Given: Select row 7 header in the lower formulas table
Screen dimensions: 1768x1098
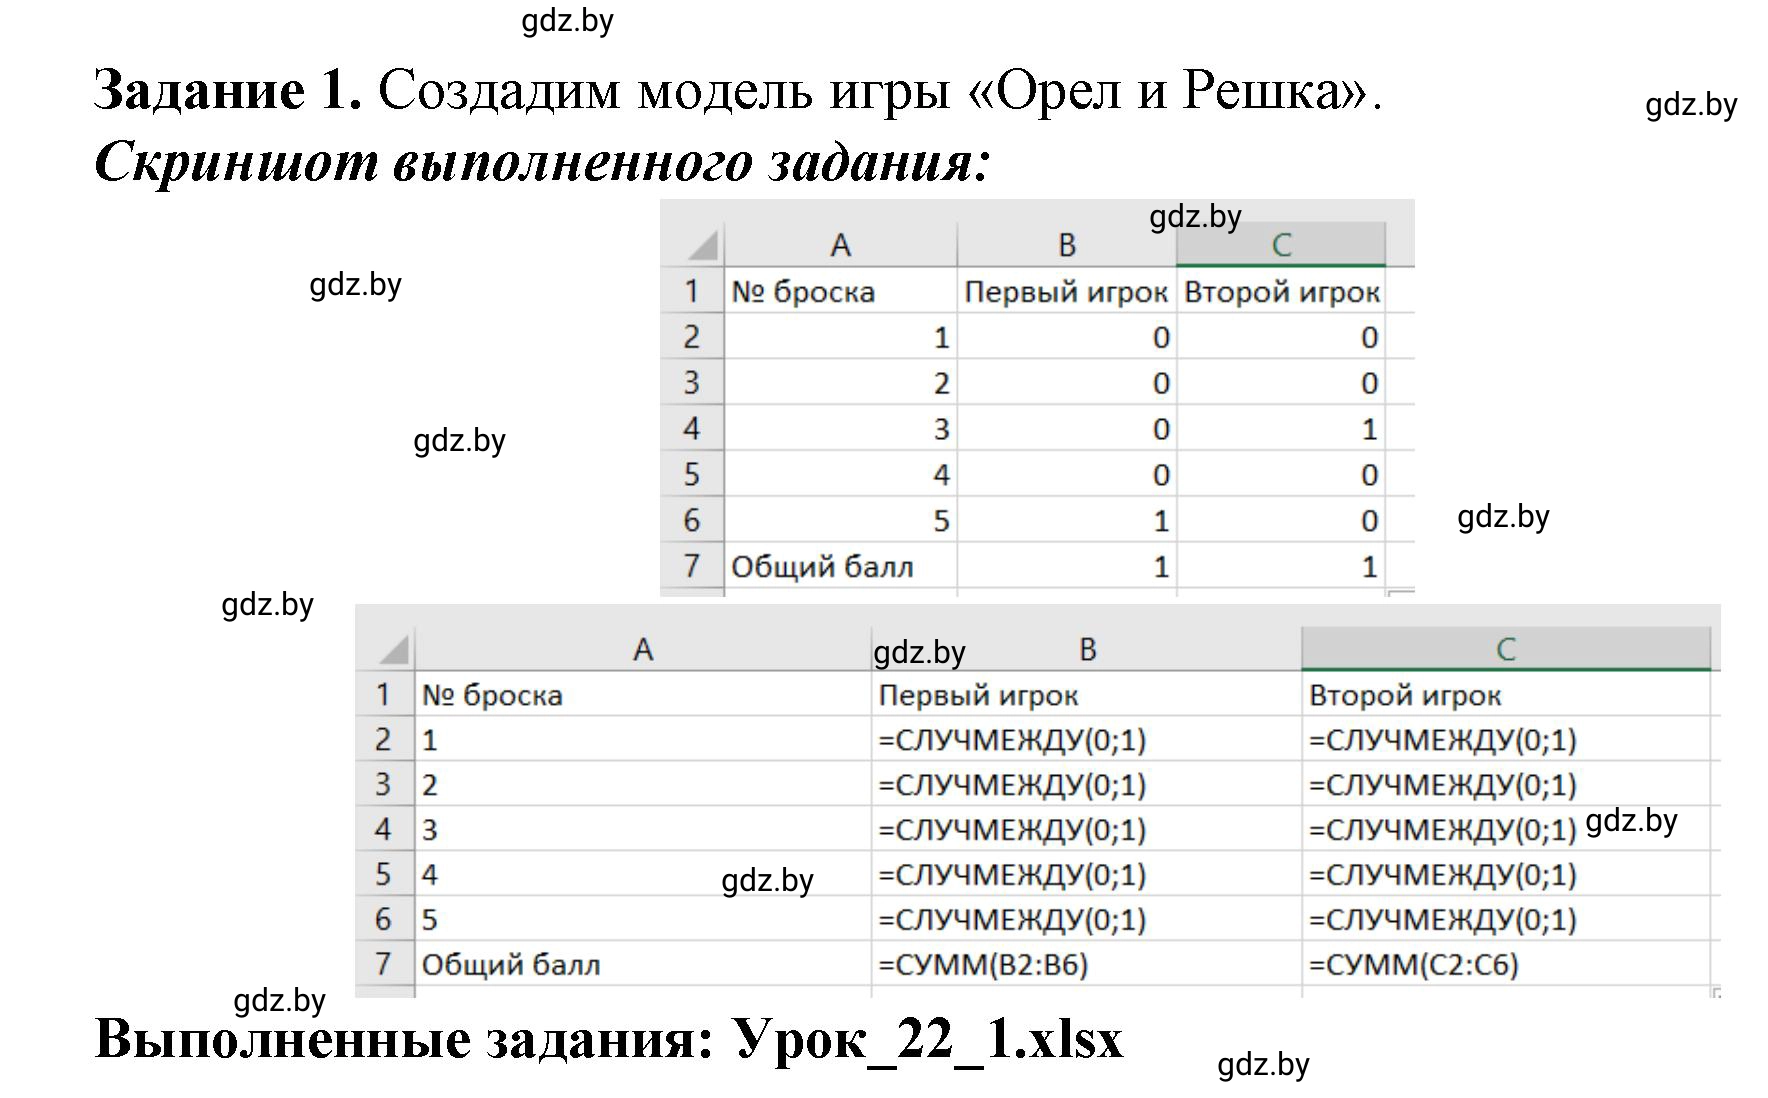Looking at the screenshot, I should [385, 964].
